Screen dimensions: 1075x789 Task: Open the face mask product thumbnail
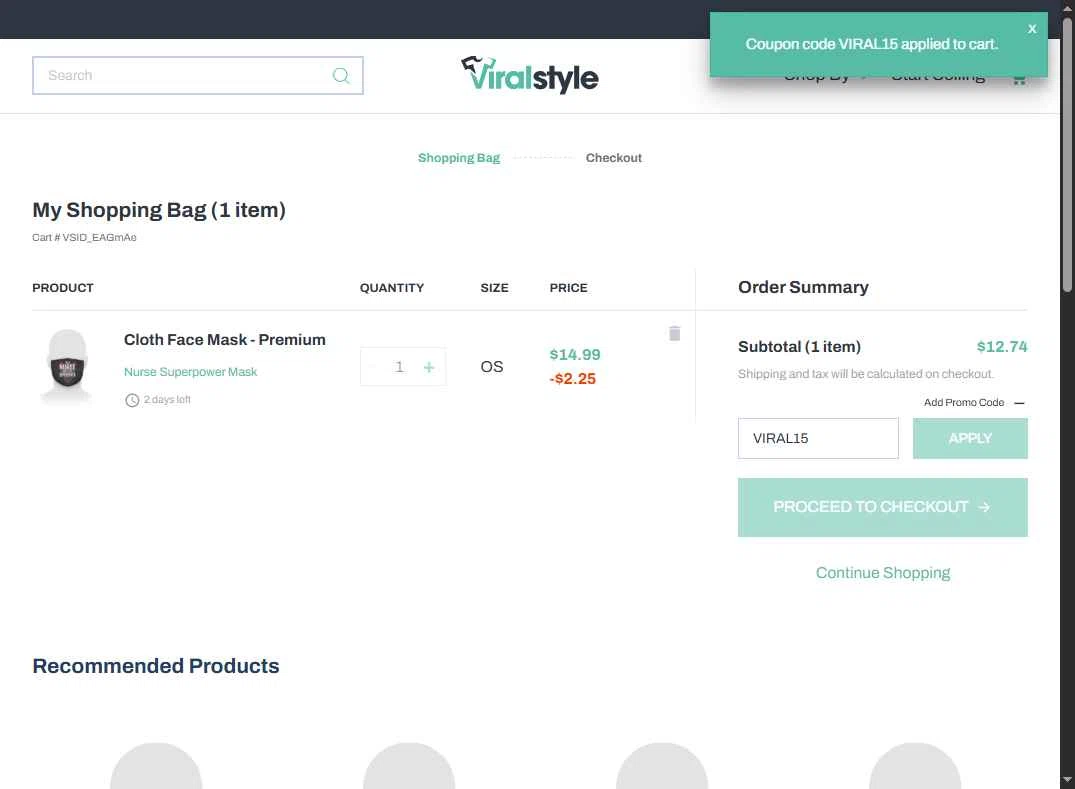click(67, 366)
